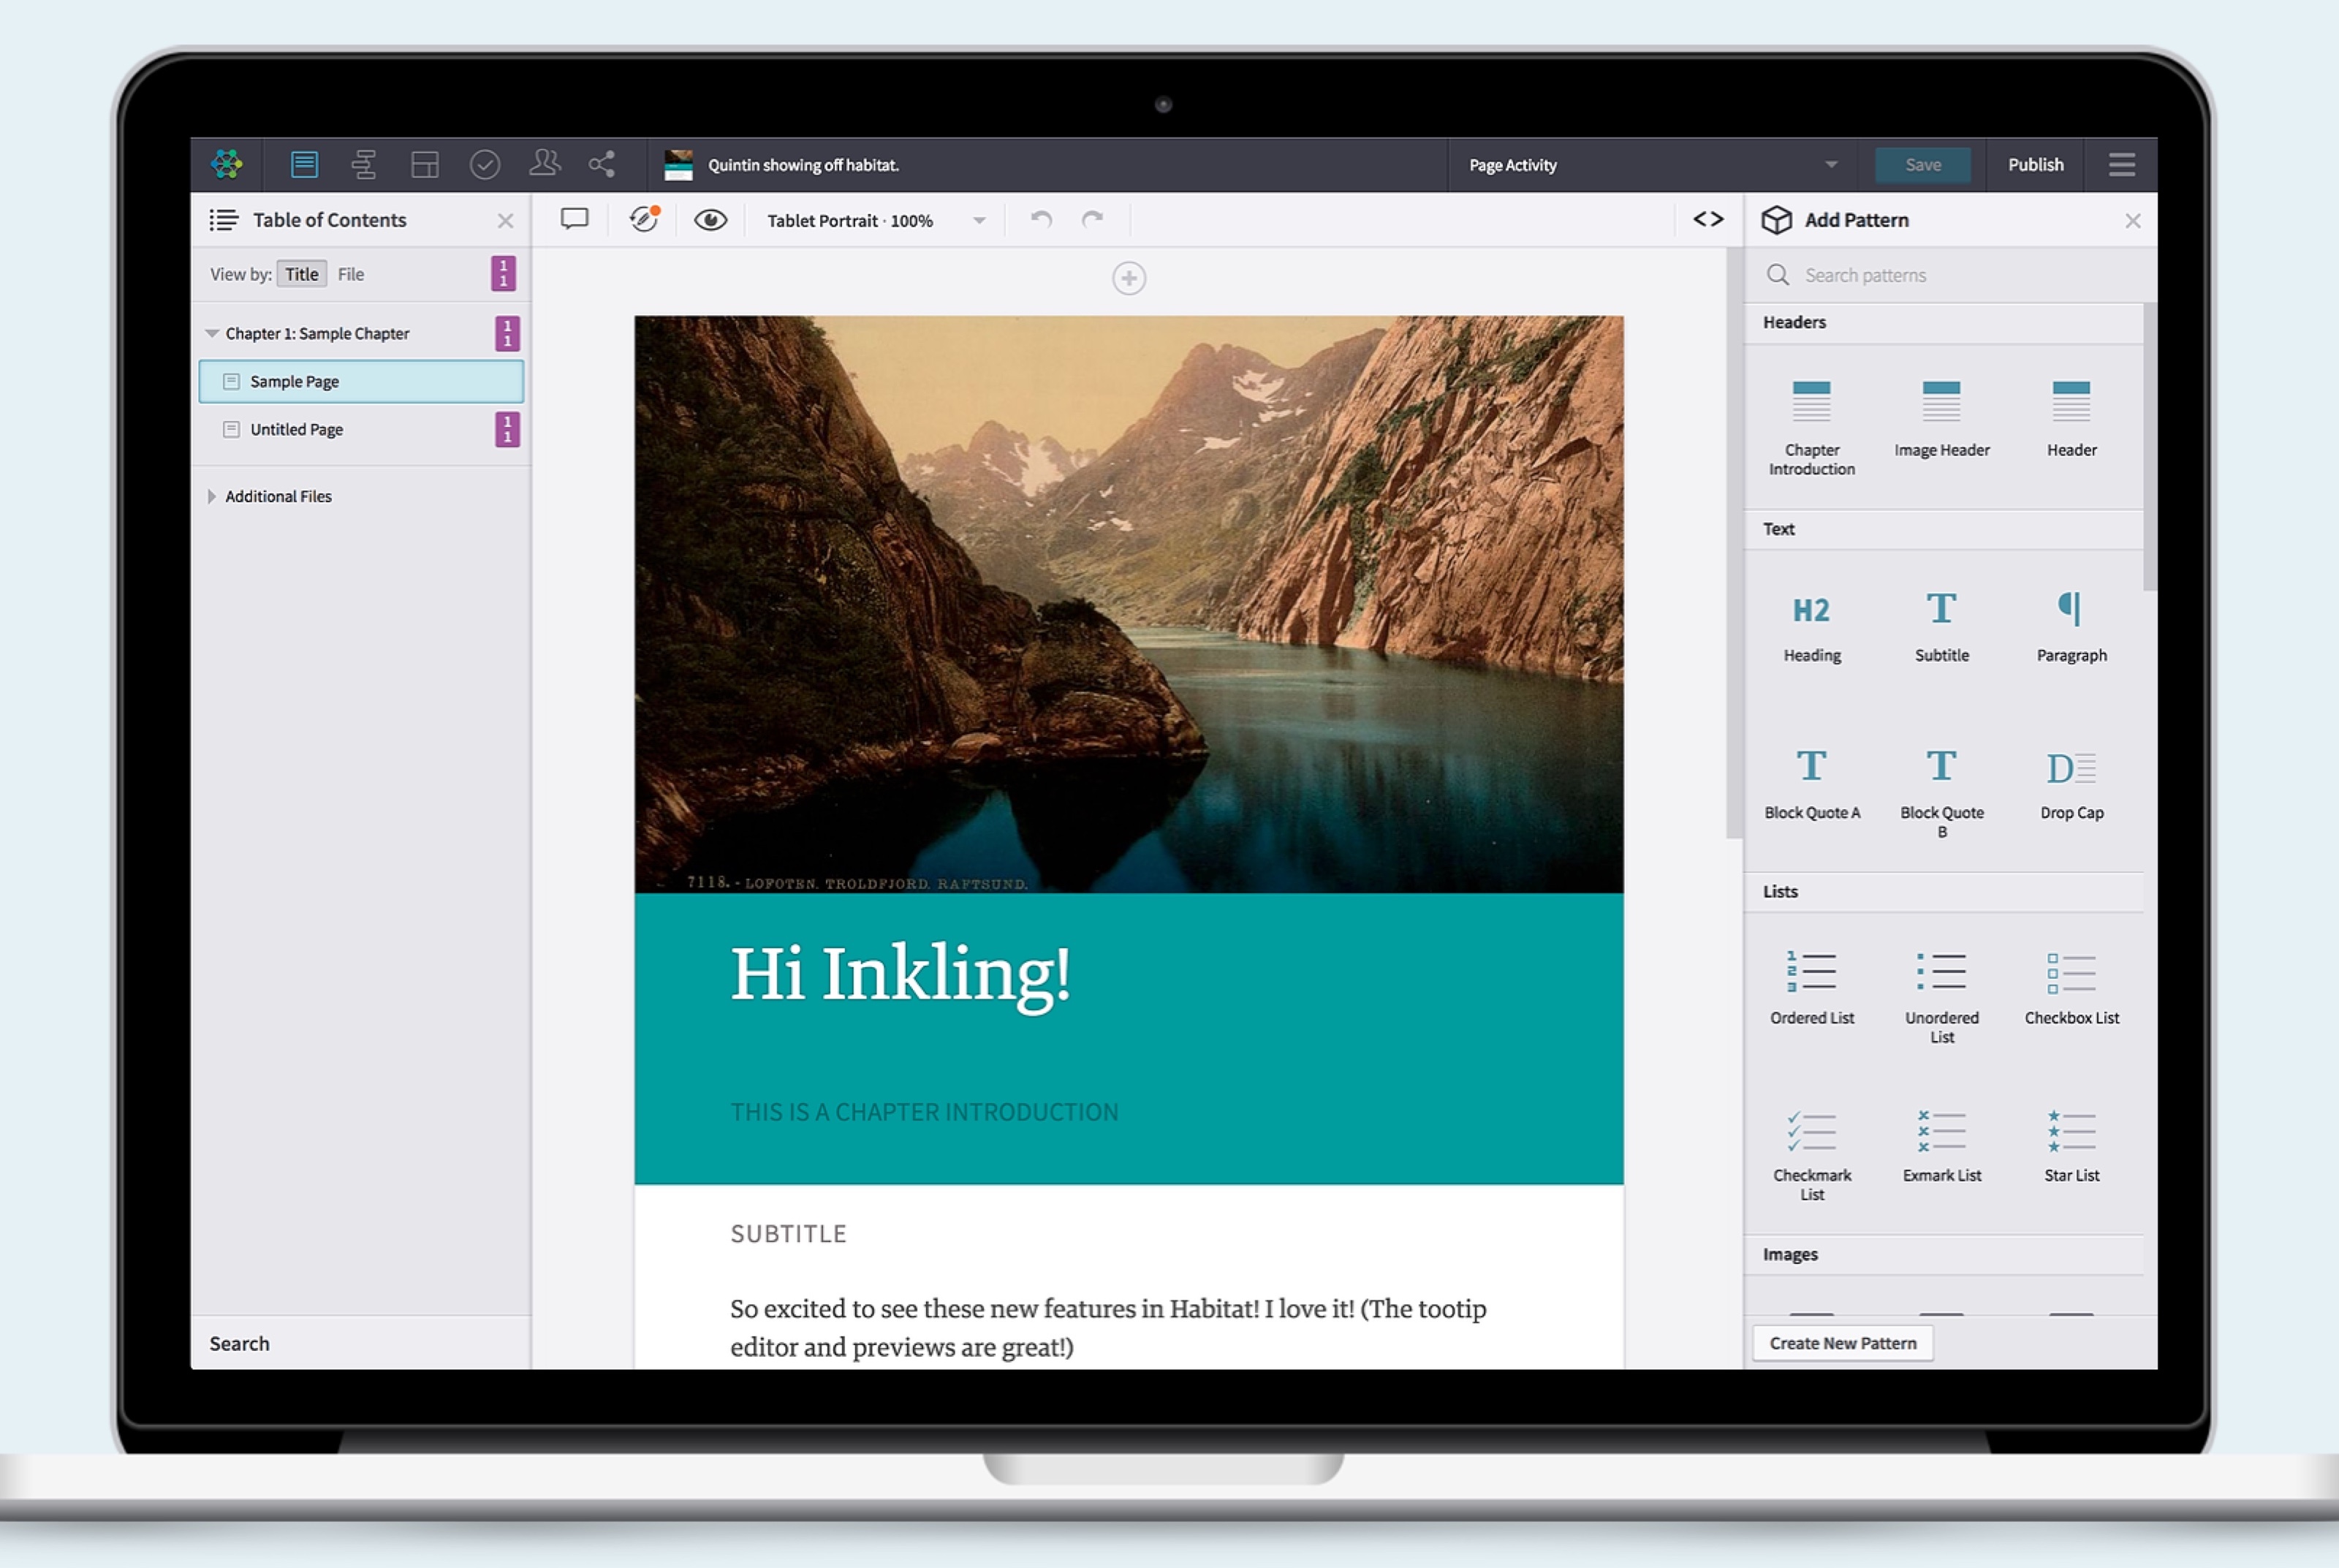This screenshot has width=2339, height=1568.
Task: Click the collaborators people icon
Action: [x=544, y=163]
